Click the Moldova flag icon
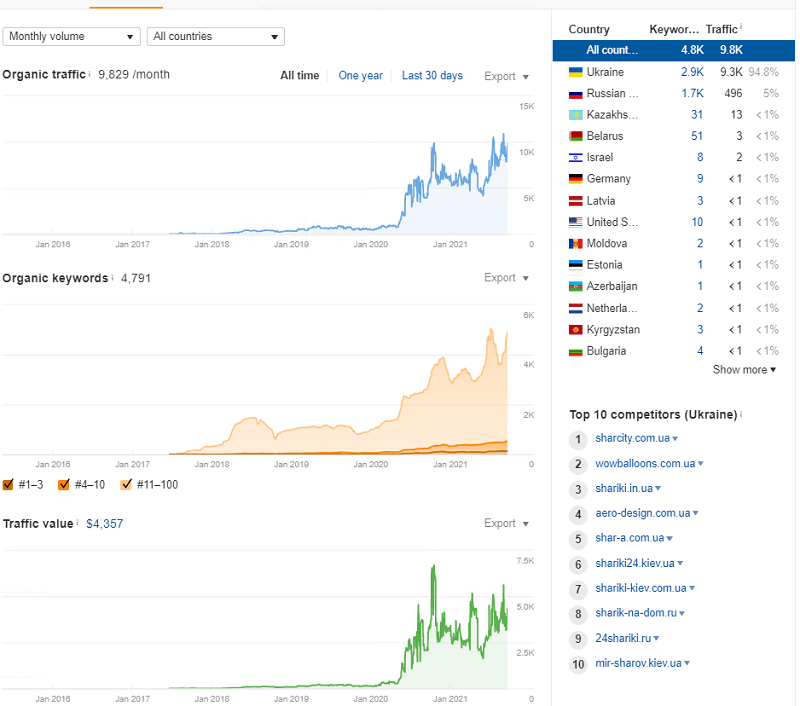 575,244
